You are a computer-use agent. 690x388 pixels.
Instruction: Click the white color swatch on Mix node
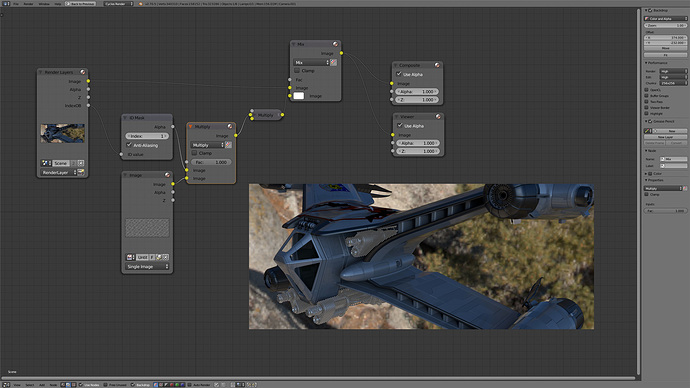pos(299,95)
